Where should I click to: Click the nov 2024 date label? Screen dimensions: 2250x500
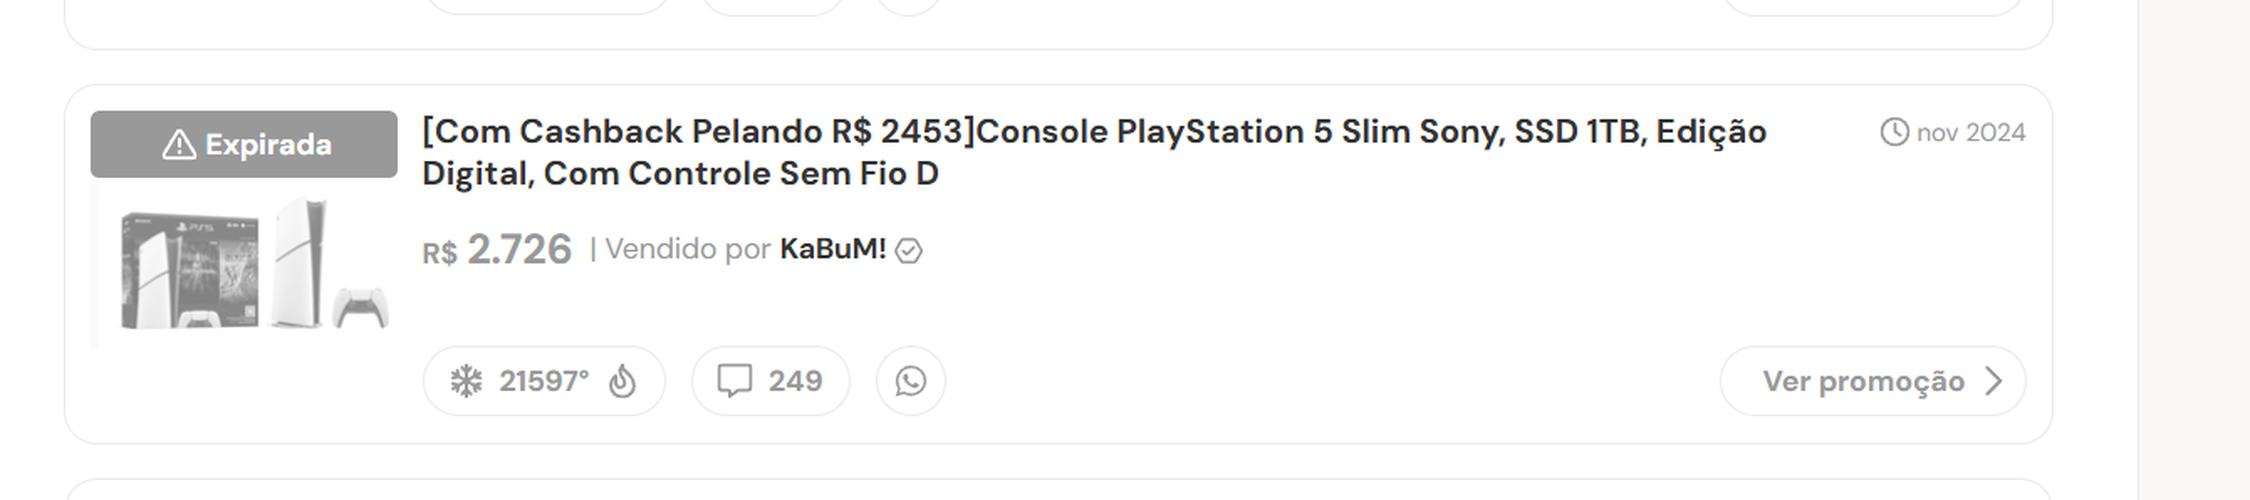click(1971, 133)
